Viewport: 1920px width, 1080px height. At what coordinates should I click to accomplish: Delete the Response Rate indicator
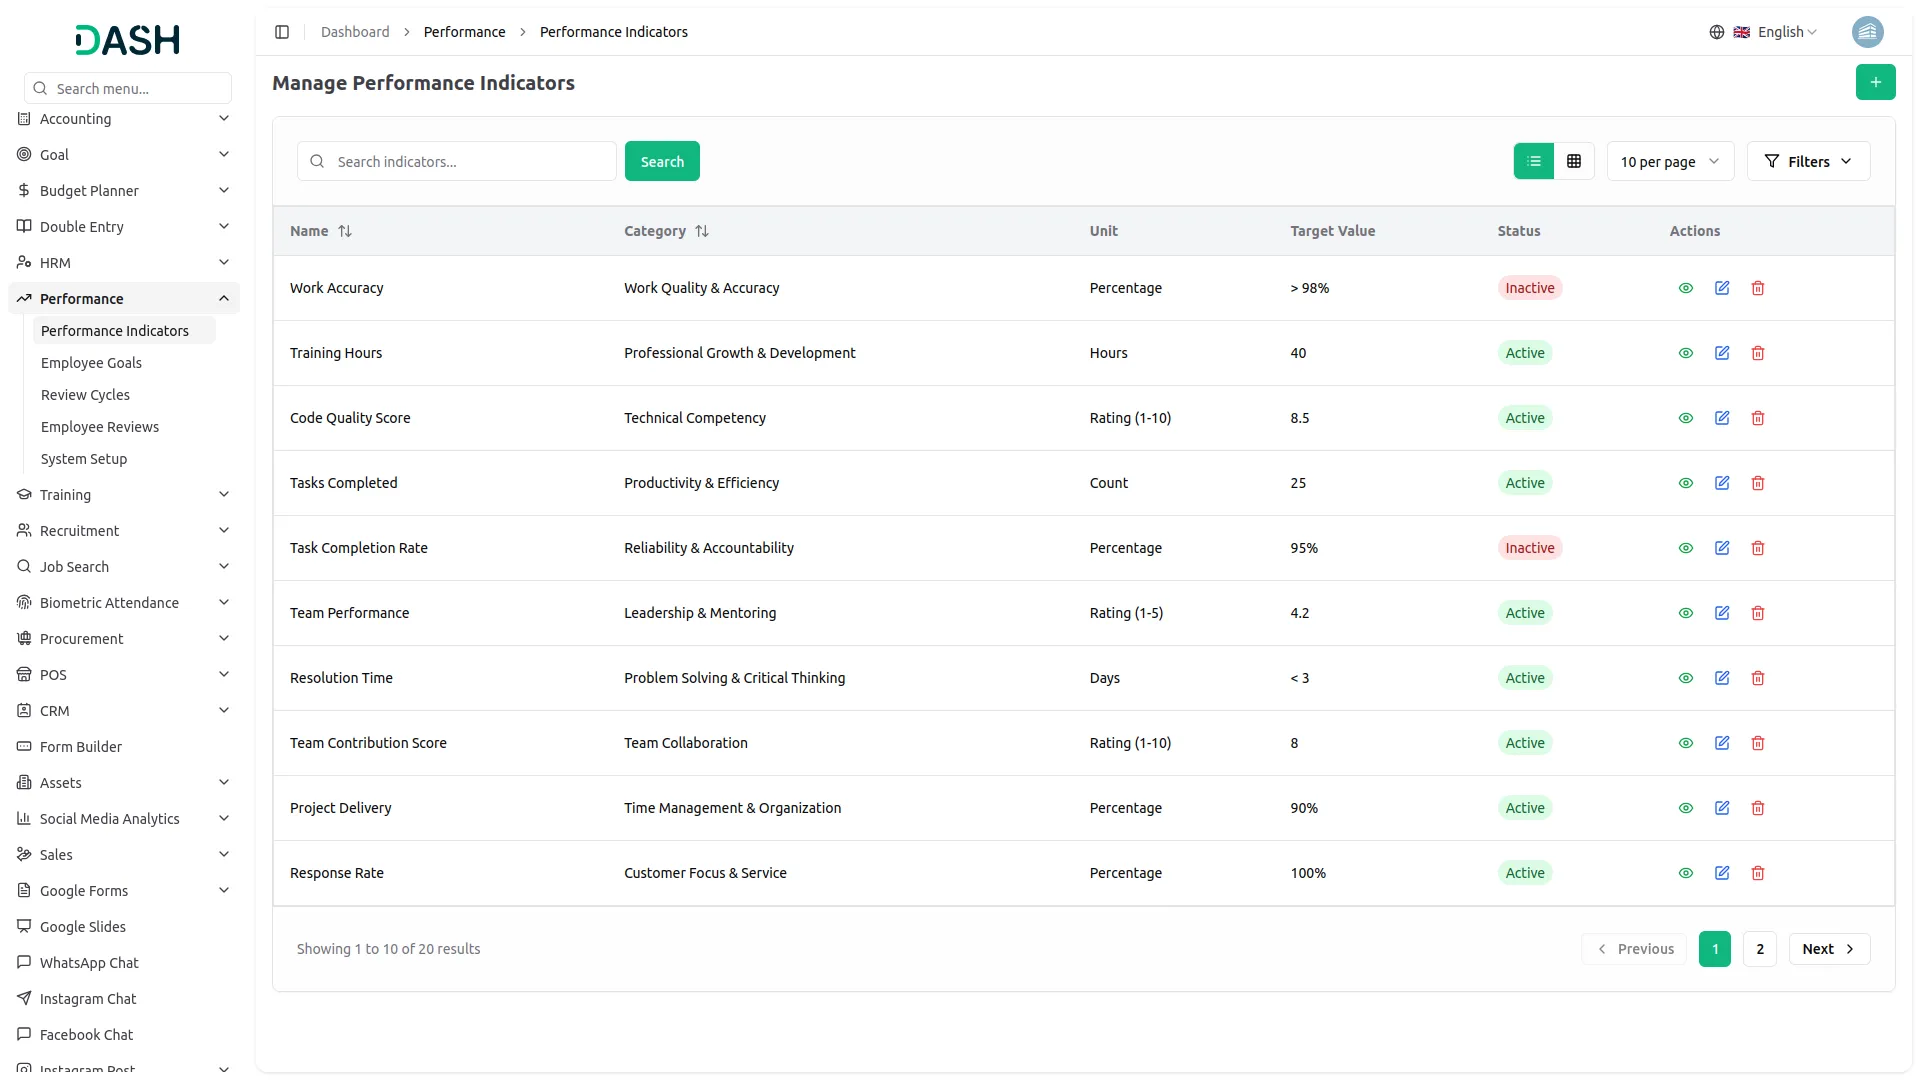coord(1757,873)
